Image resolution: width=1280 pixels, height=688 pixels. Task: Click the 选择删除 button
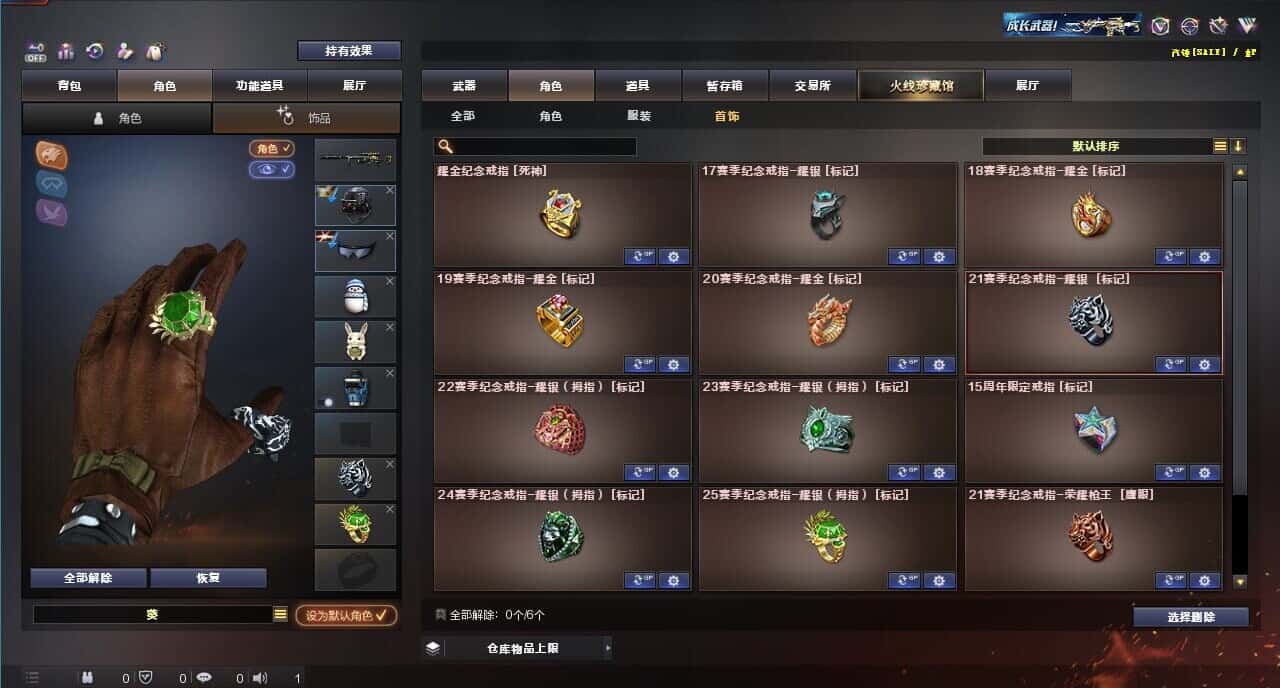(x=1191, y=617)
